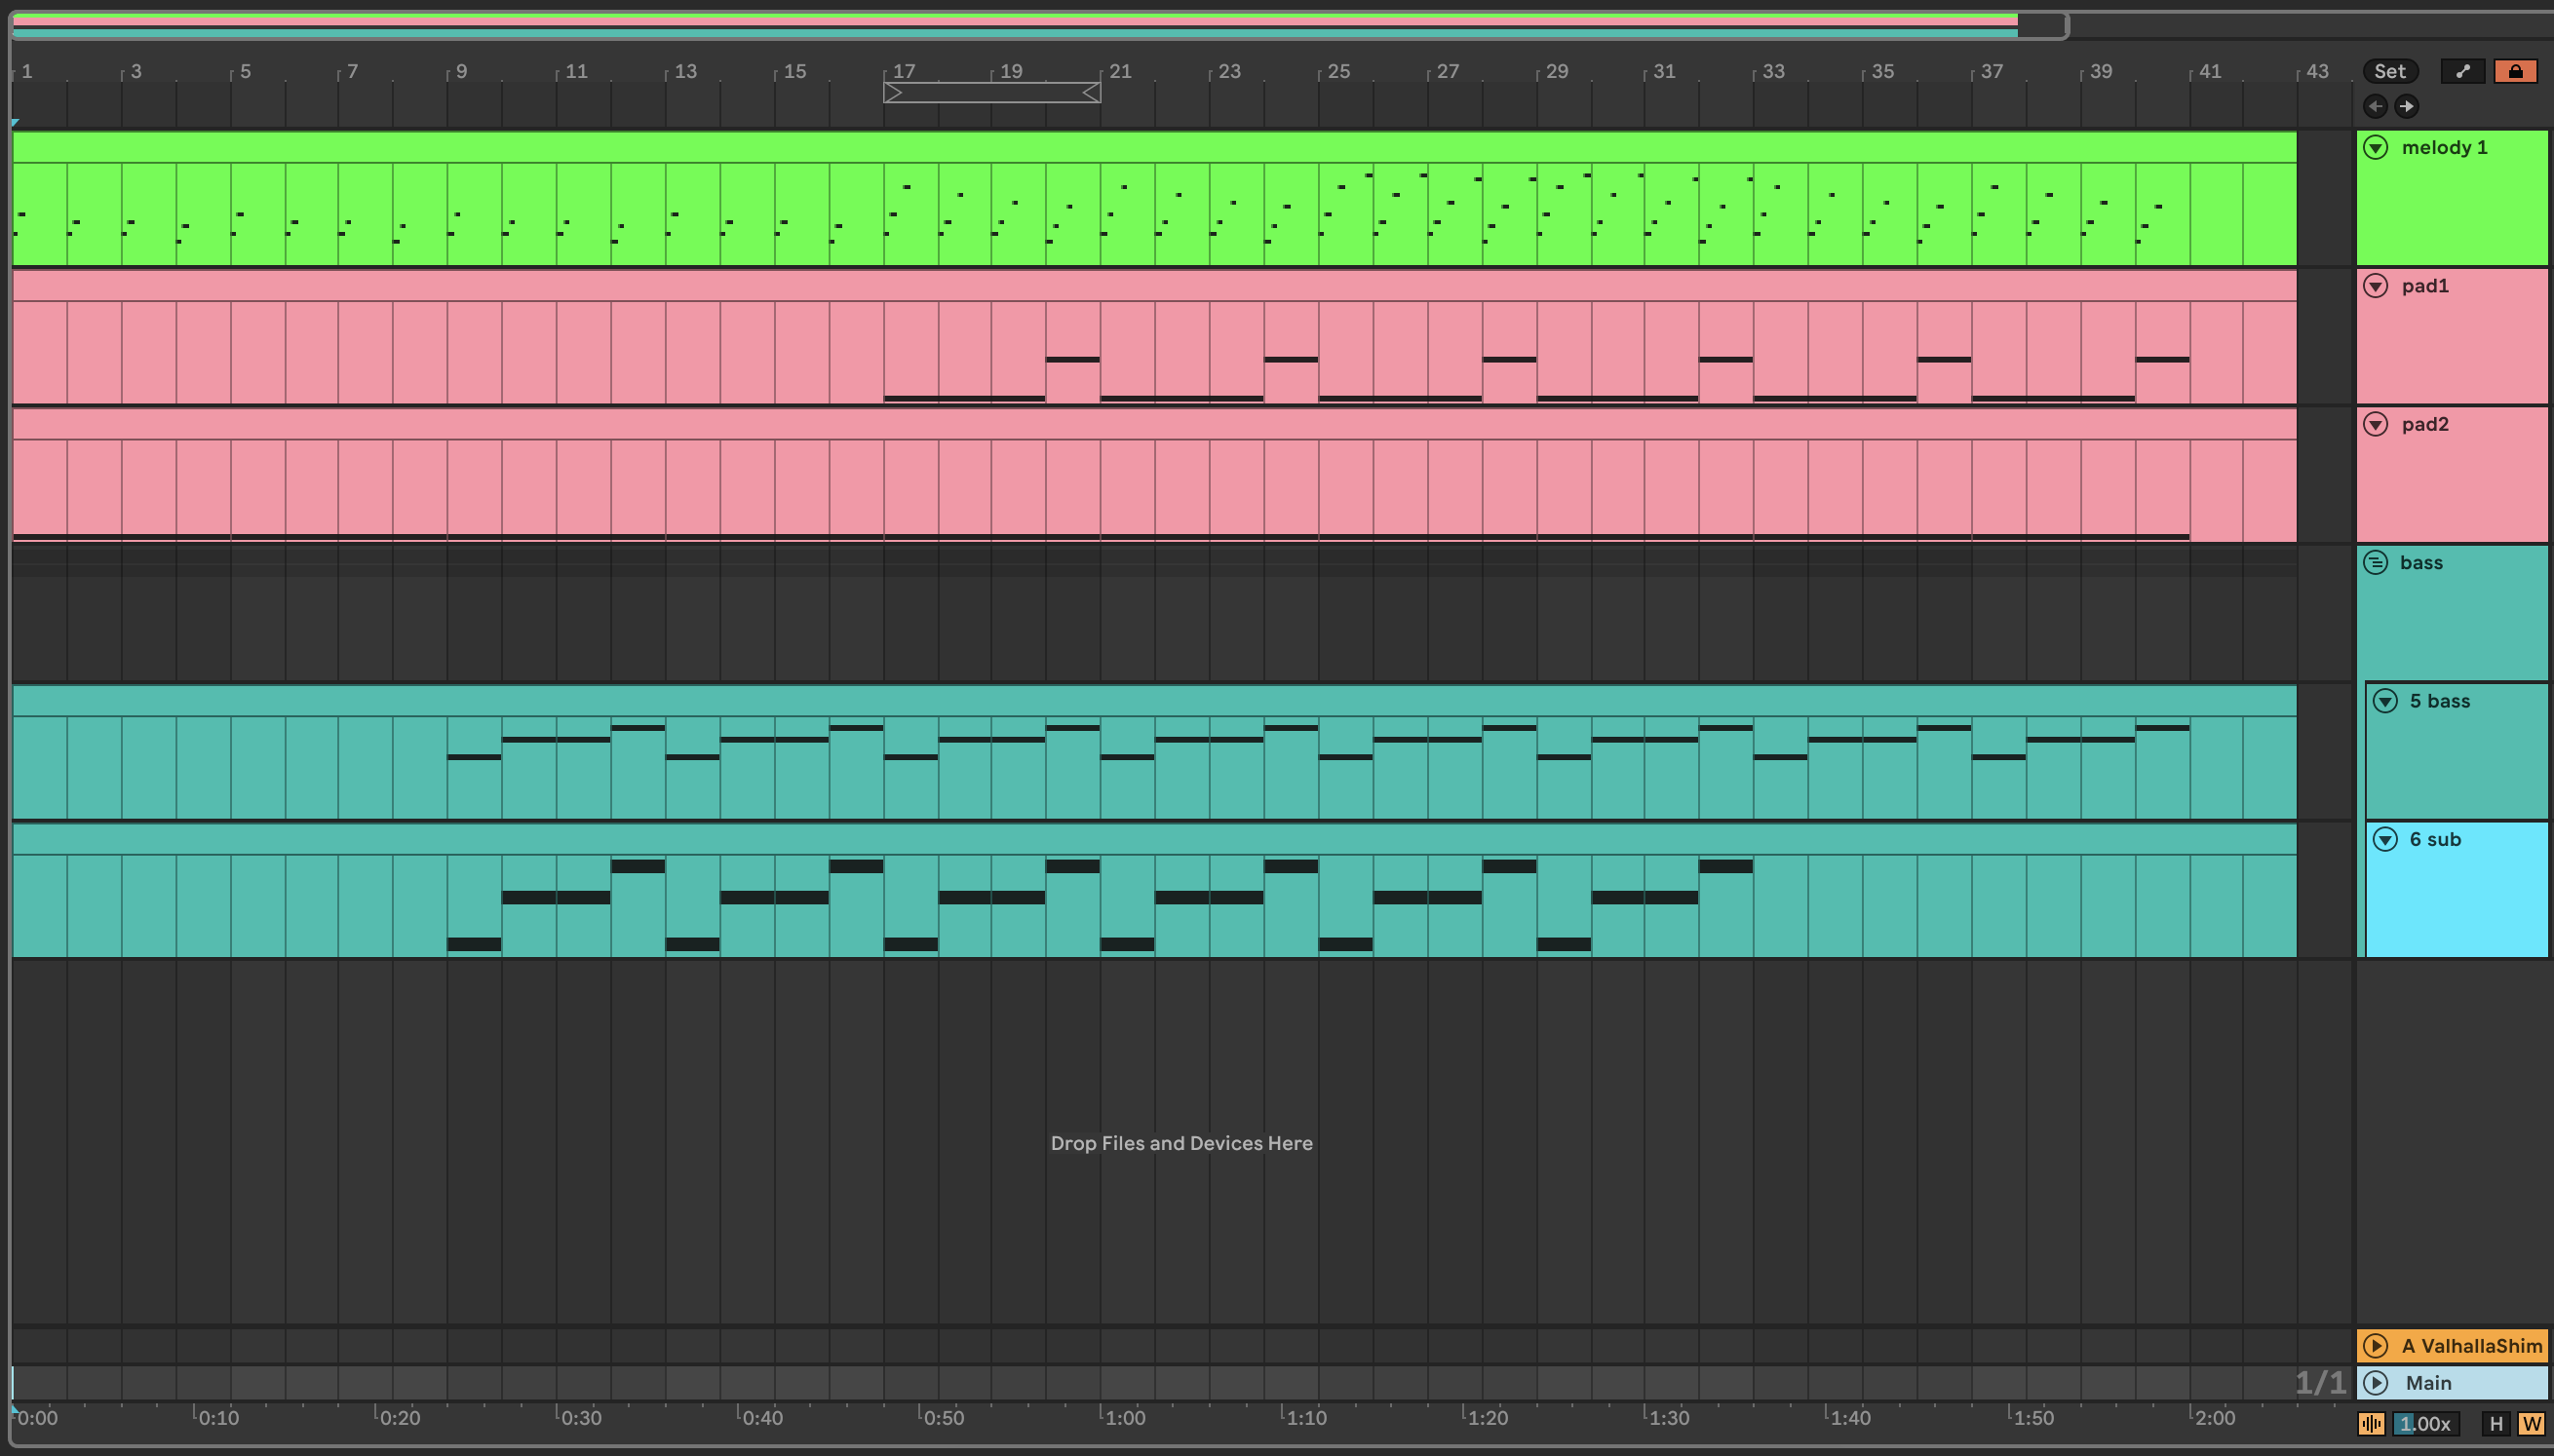2554x1456 pixels.
Task: Jump to next locator with right arrow
Action: [x=2407, y=106]
